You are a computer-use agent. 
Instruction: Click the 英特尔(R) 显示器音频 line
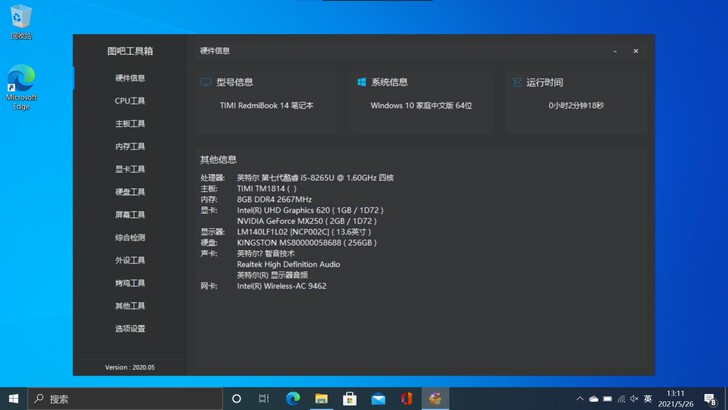click(x=272, y=275)
